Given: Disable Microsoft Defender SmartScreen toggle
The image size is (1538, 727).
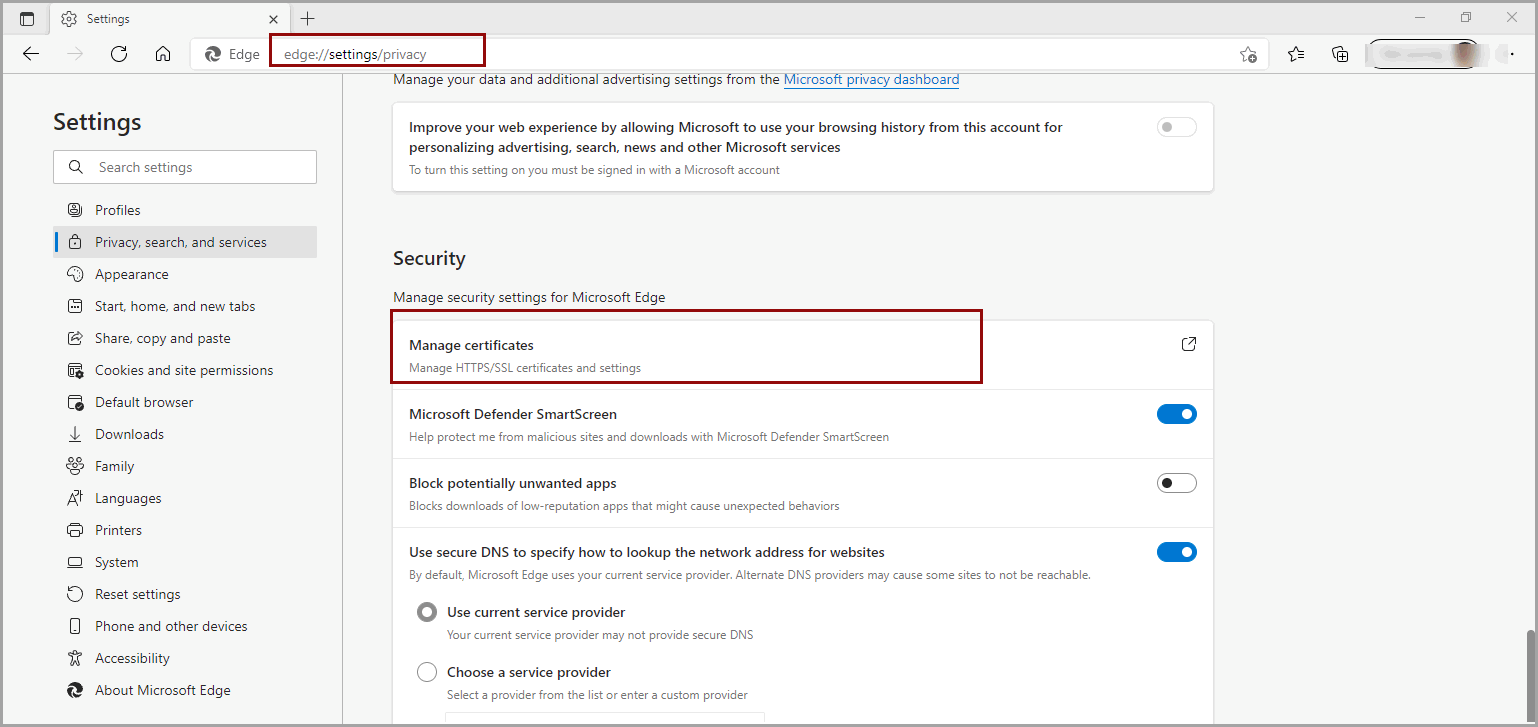Looking at the screenshot, I should click(x=1176, y=414).
